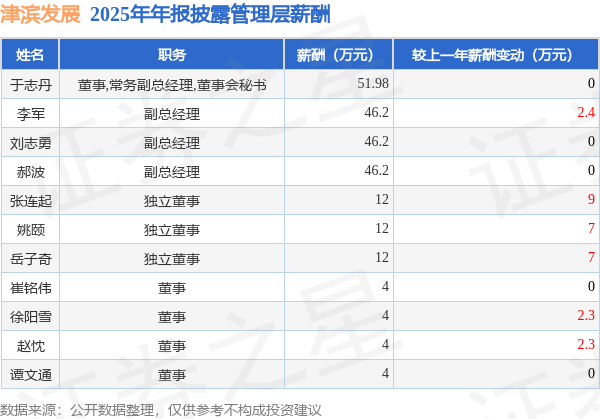The image size is (600, 419).
Task: Select 岳子奇's 独立董事 position cell
Action: tap(172, 259)
